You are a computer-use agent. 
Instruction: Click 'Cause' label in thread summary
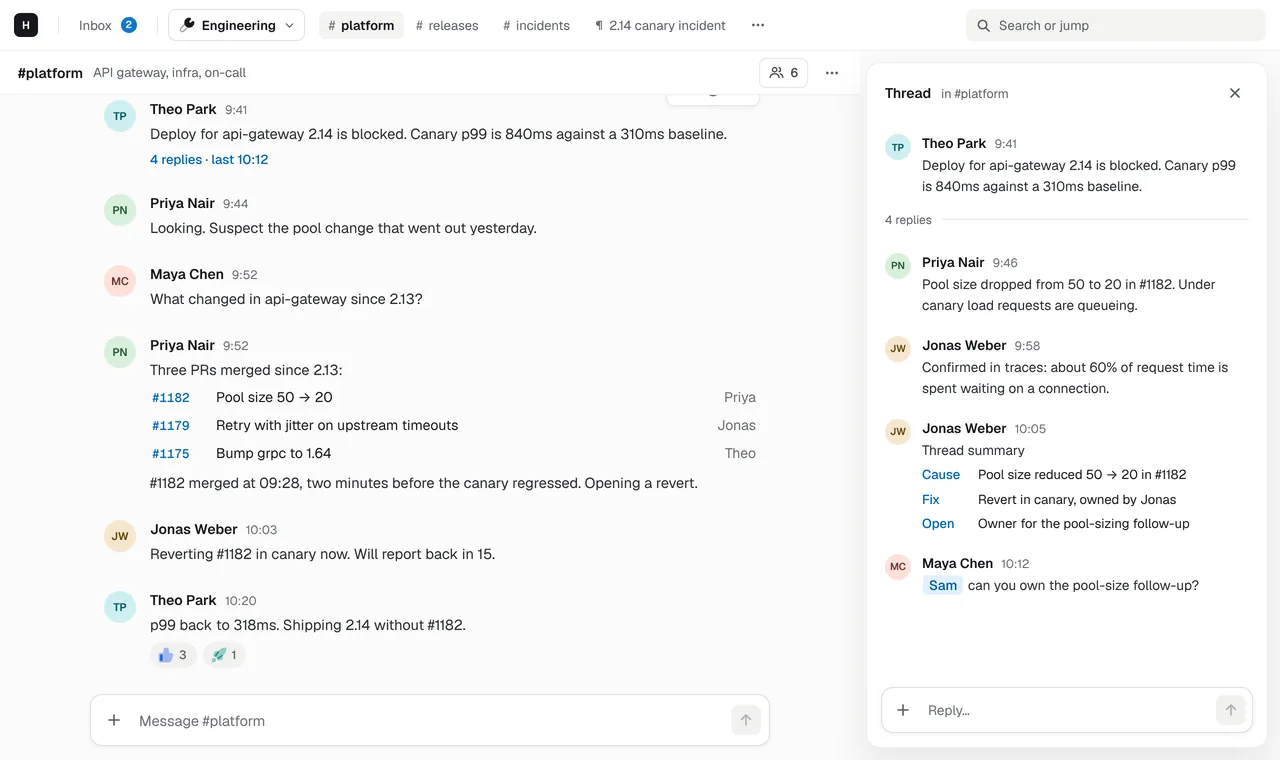pos(941,475)
